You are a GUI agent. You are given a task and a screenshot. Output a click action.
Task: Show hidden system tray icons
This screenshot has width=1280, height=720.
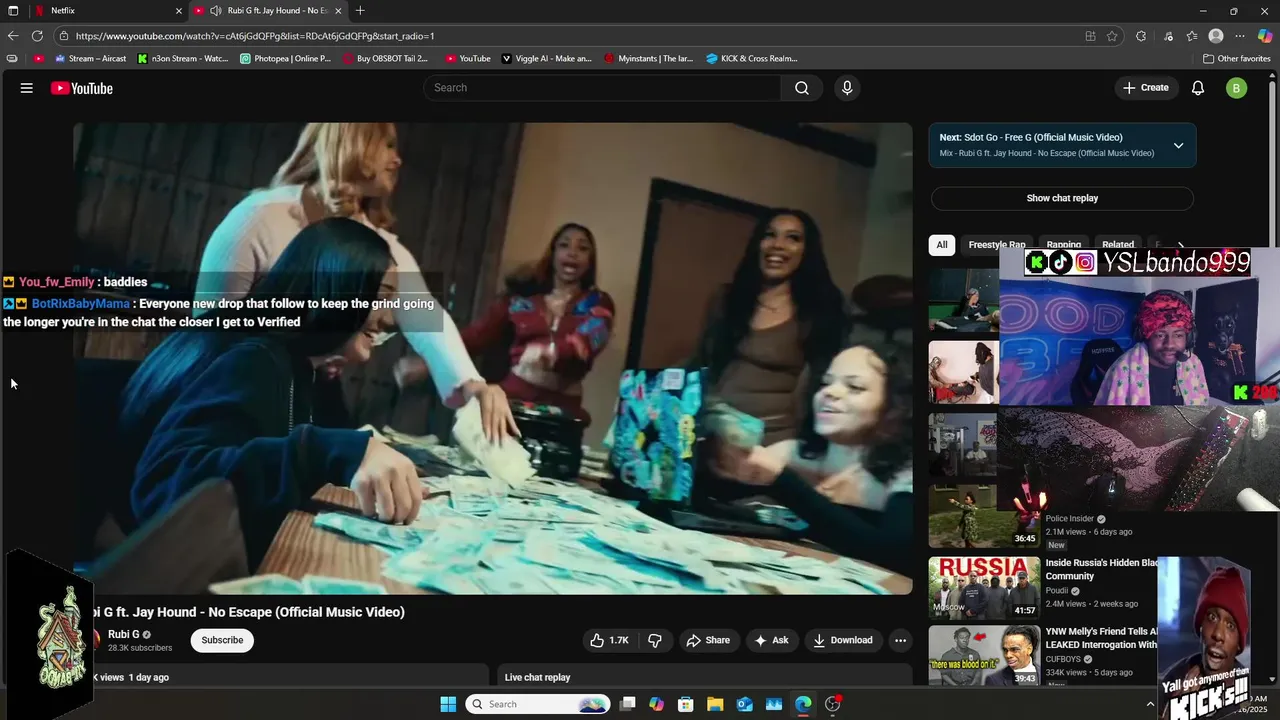(1150, 704)
